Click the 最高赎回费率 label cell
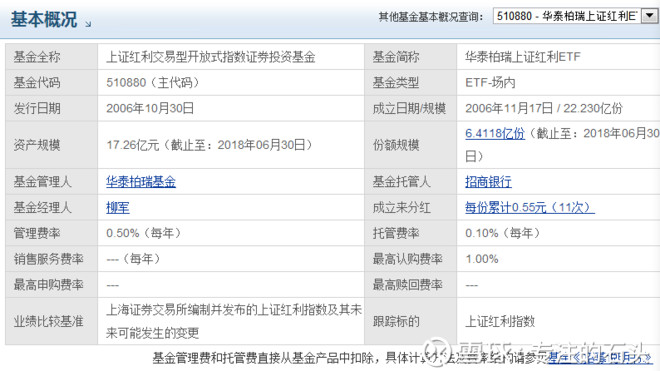The width and height of the screenshot is (660, 371). click(410, 285)
